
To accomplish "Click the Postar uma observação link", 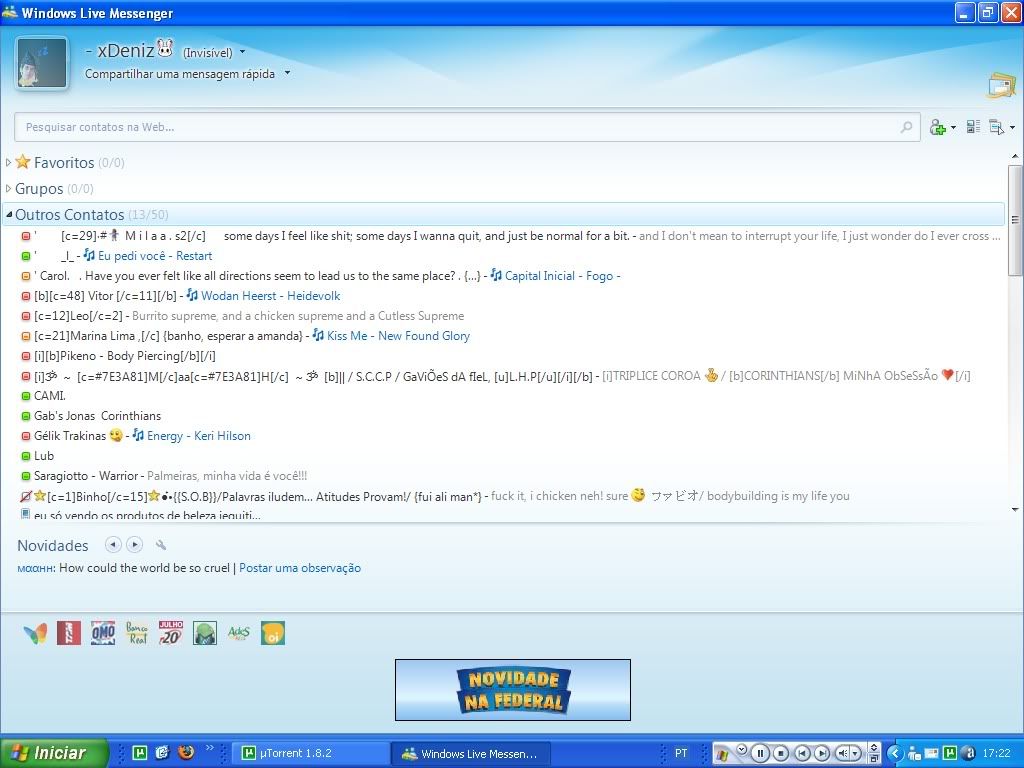I will click(300, 568).
